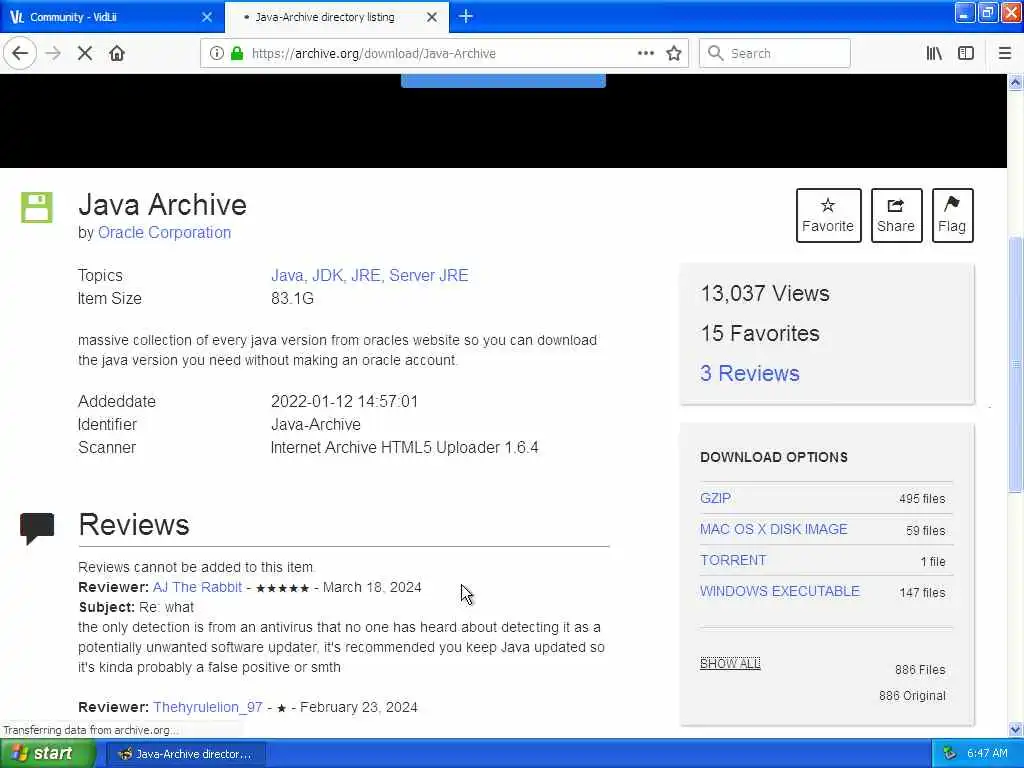Open the Java topic link
Viewport: 1024px width, 768px height.
[287, 276]
